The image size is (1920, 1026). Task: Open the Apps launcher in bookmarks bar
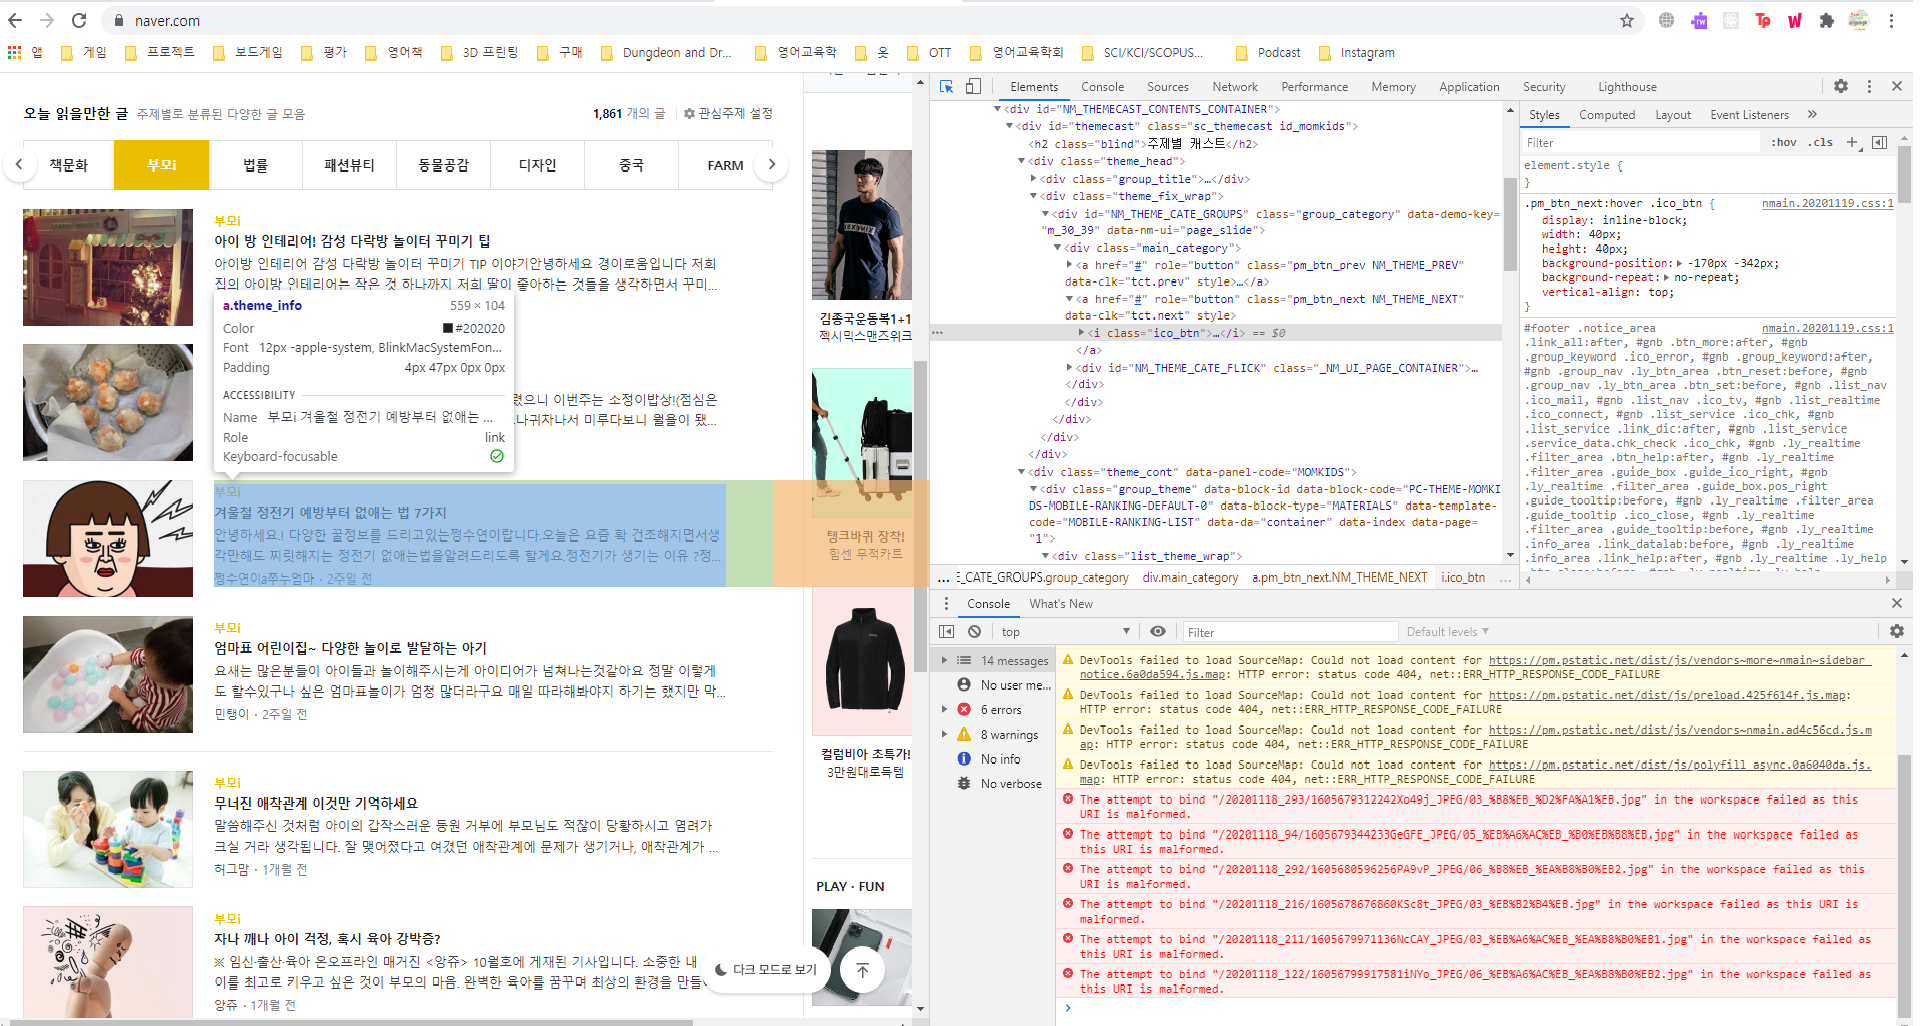14,52
